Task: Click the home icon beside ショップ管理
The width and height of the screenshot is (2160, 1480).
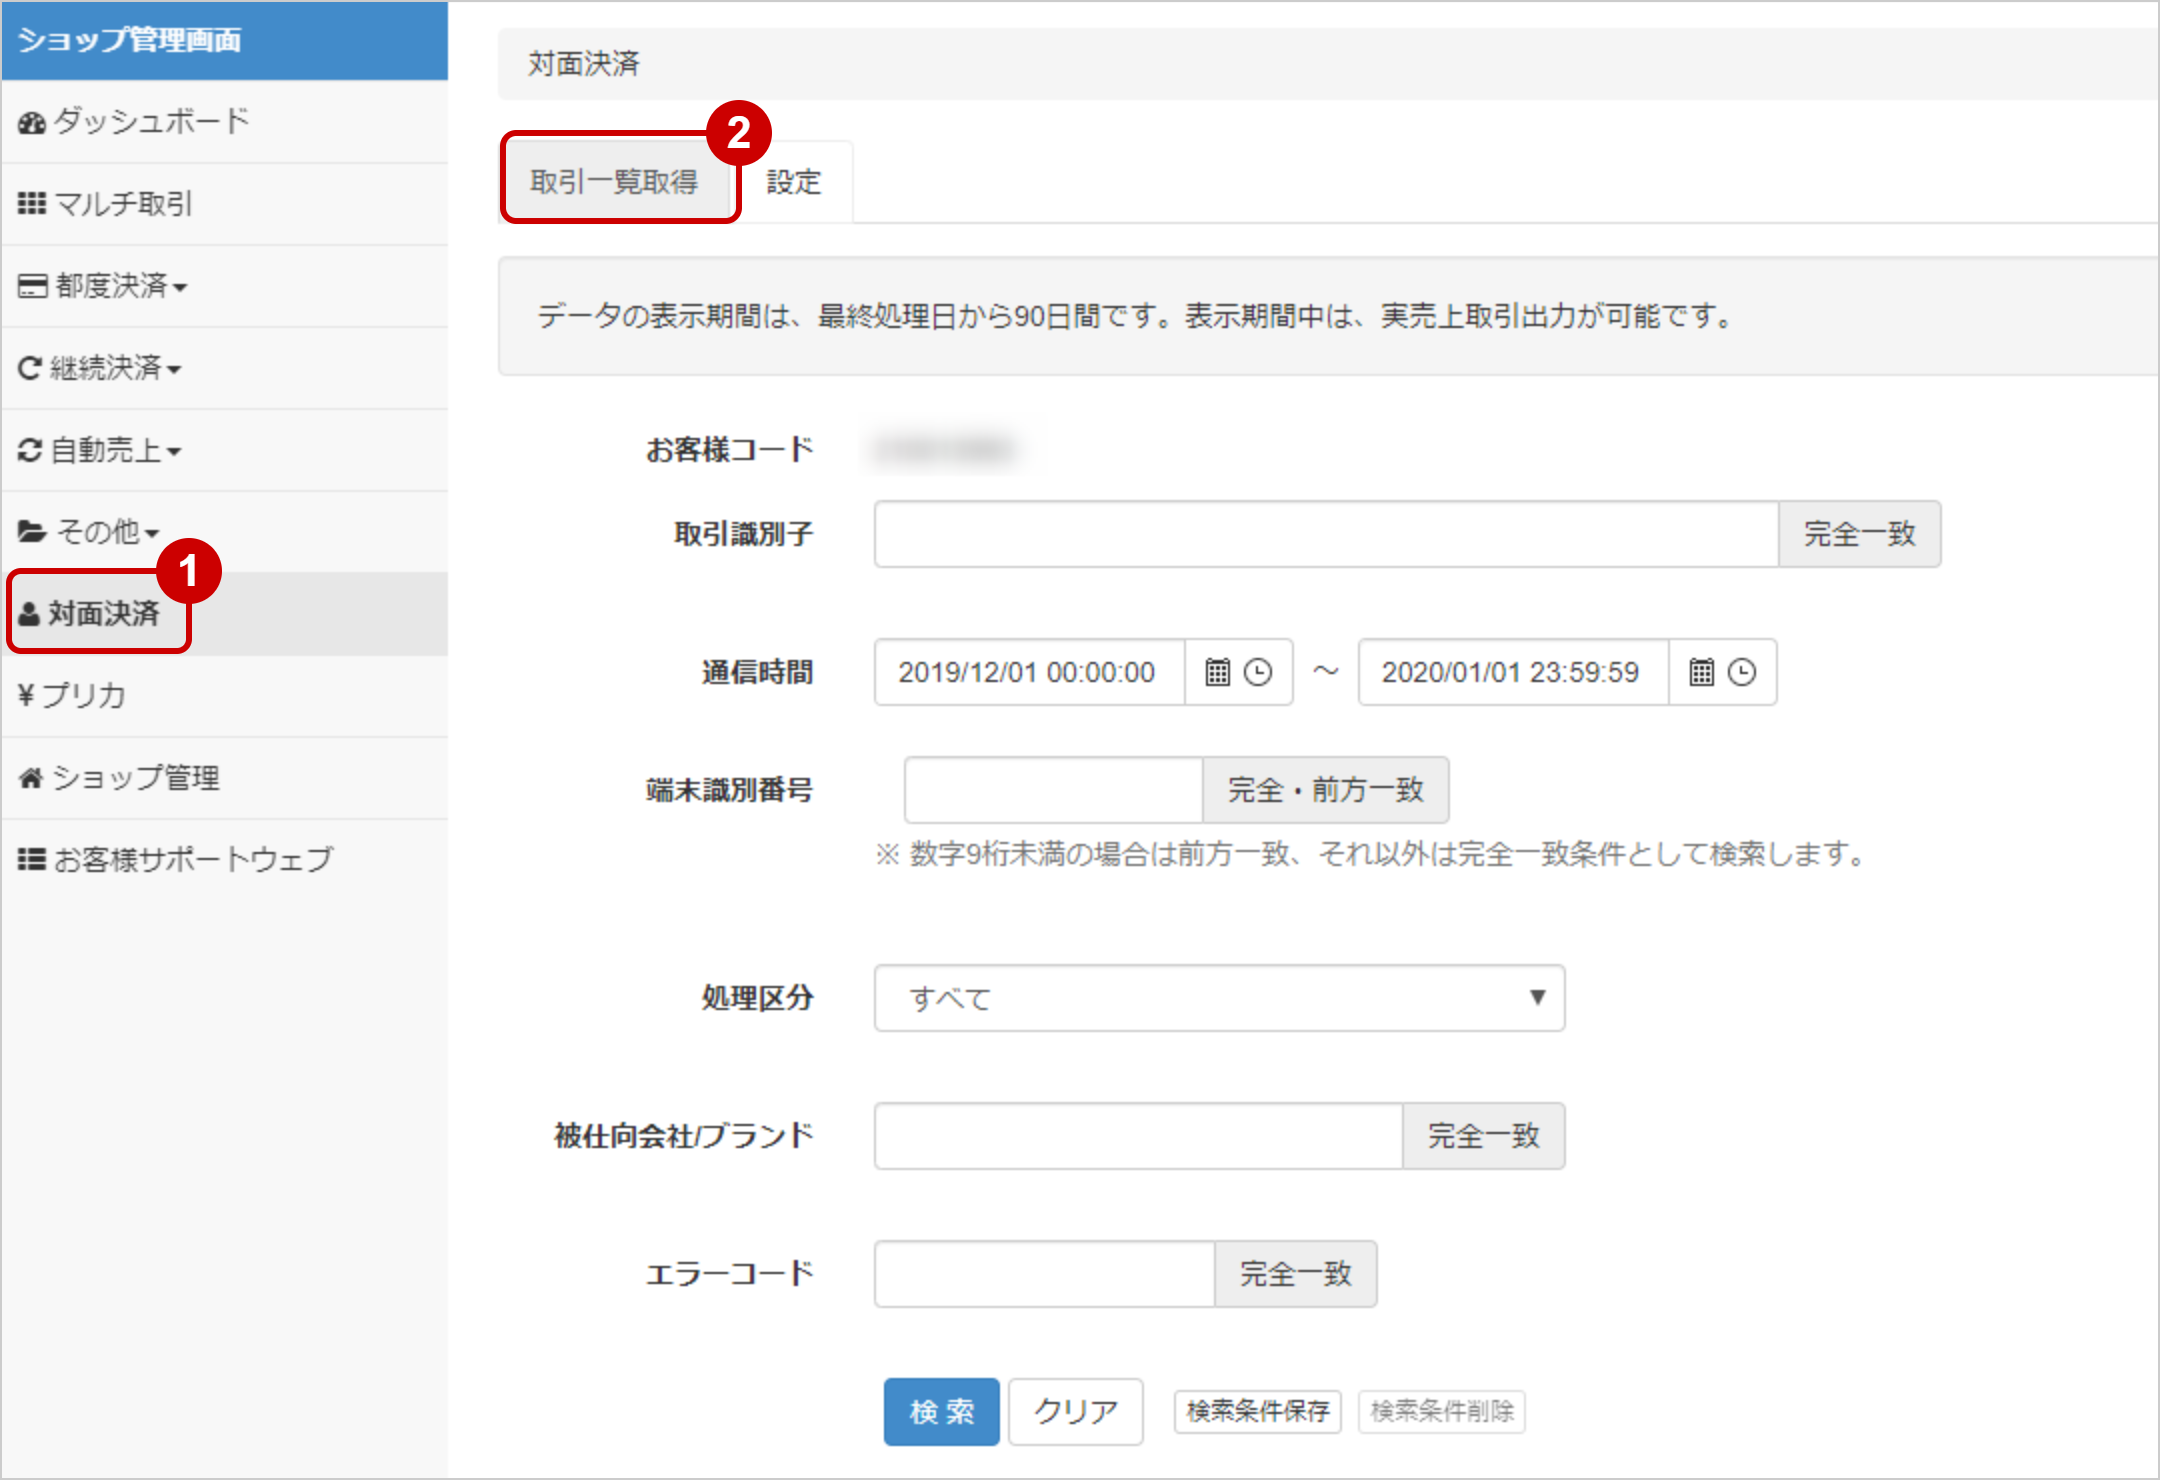Action: 31,777
